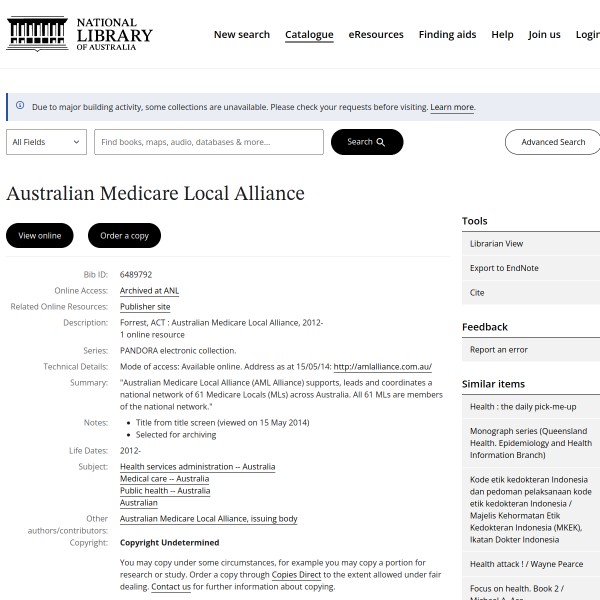Open the amlalliance.com.au URL link
Screen dimensions: 600x600
point(382,367)
